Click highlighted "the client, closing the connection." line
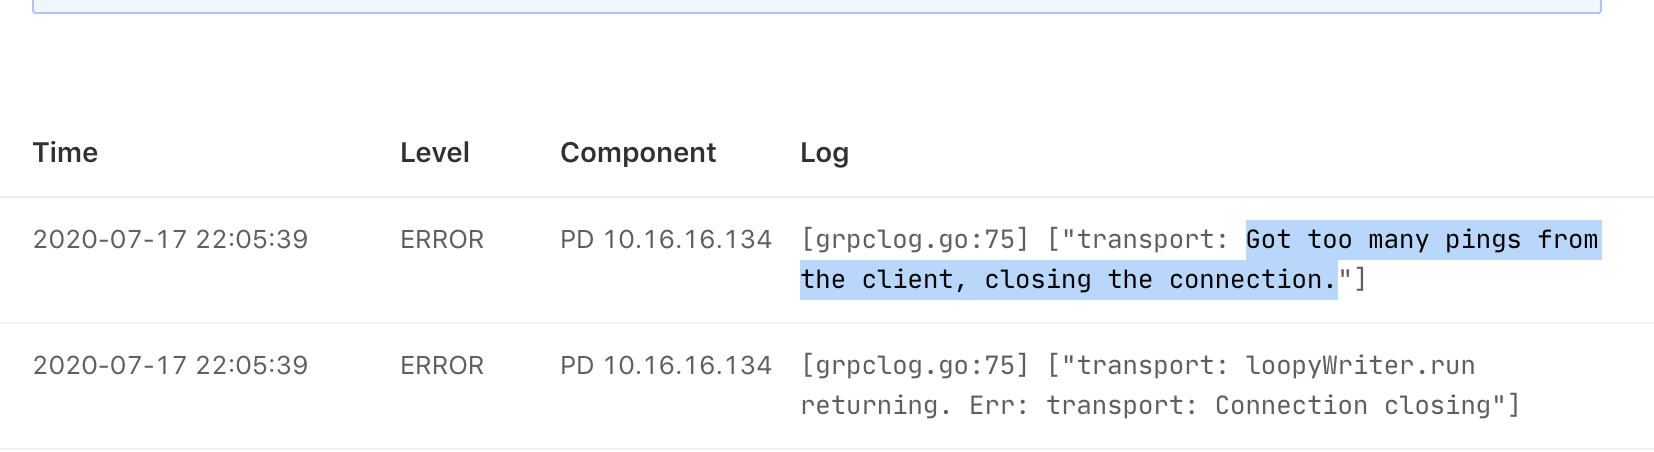The width and height of the screenshot is (1654, 452). click(x=1068, y=280)
